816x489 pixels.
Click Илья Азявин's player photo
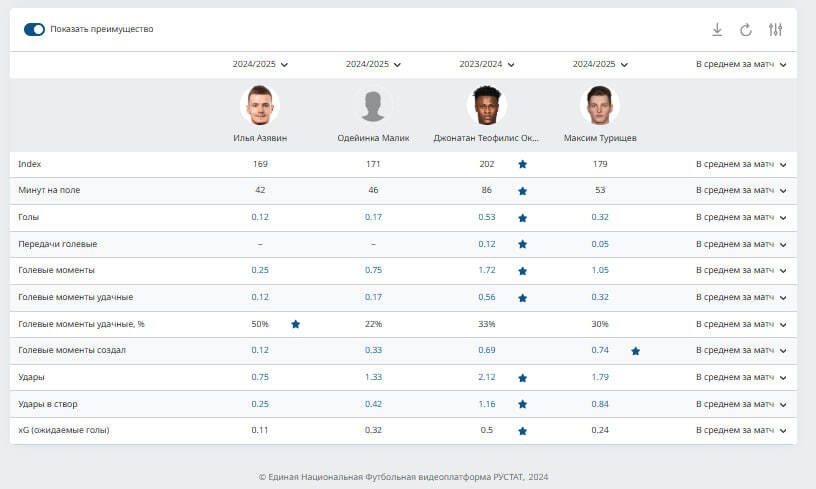(260, 105)
